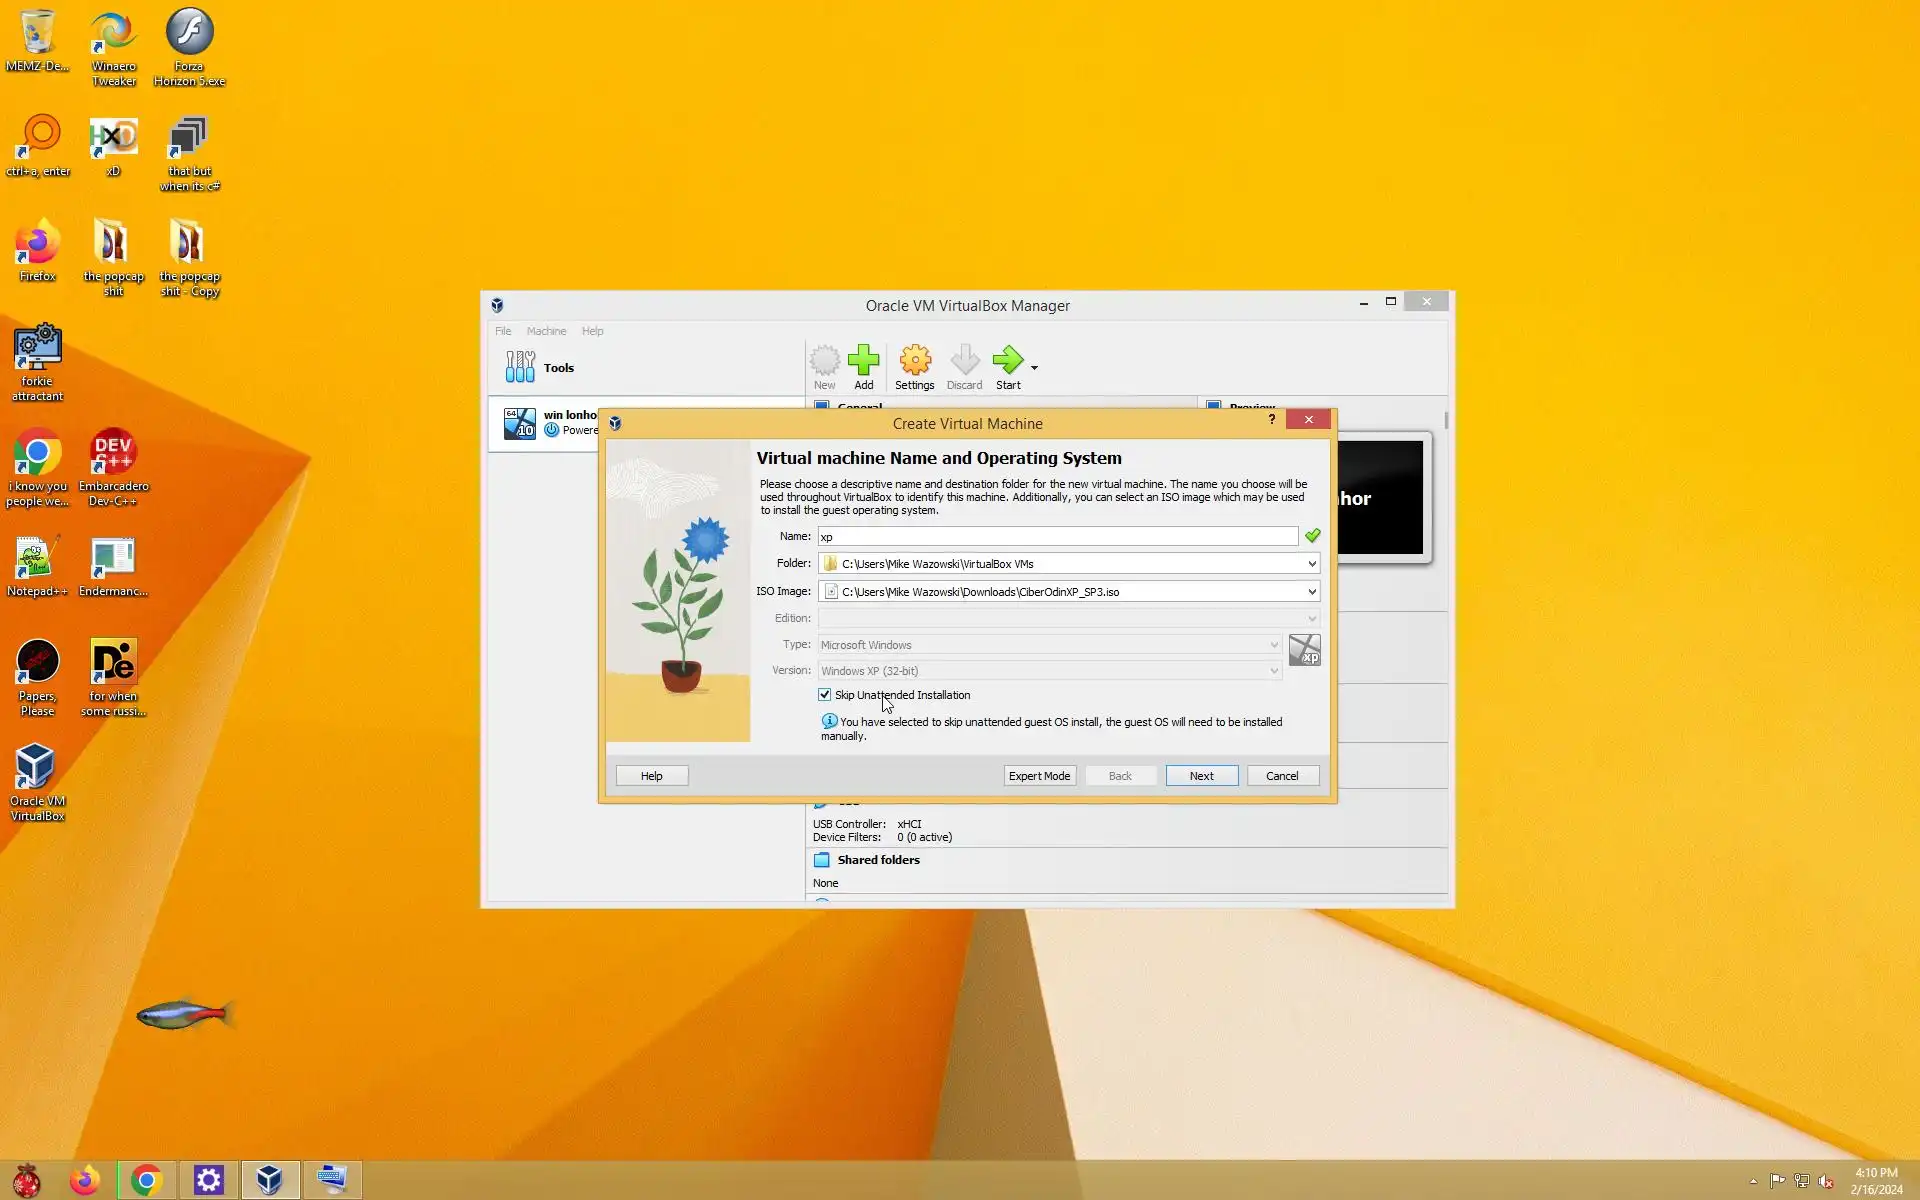Click the Add machine toolbar icon
This screenshot has height=1200, width=1920.
coord(863,361)
